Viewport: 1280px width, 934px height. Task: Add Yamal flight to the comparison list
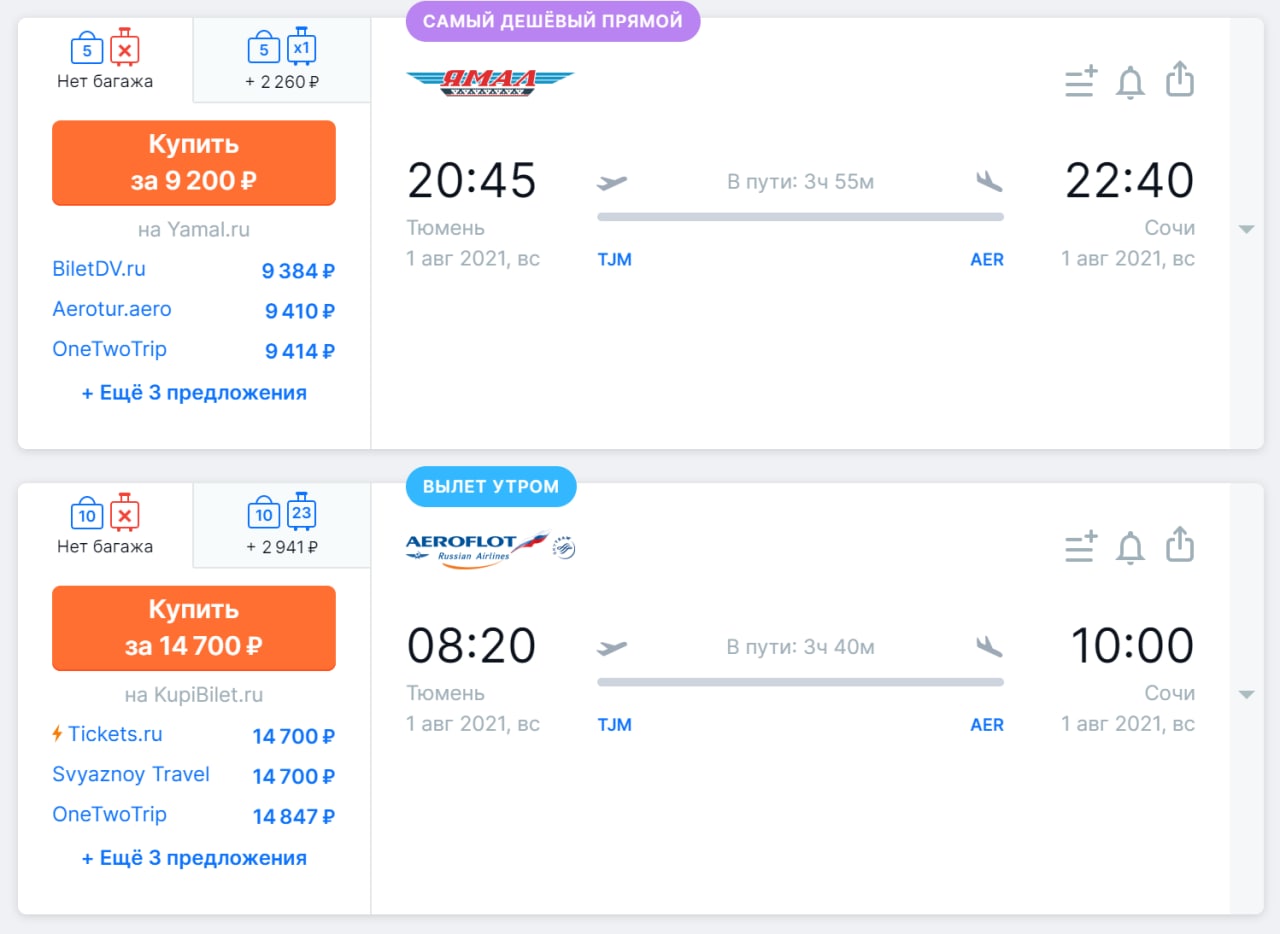(1081, 82)
